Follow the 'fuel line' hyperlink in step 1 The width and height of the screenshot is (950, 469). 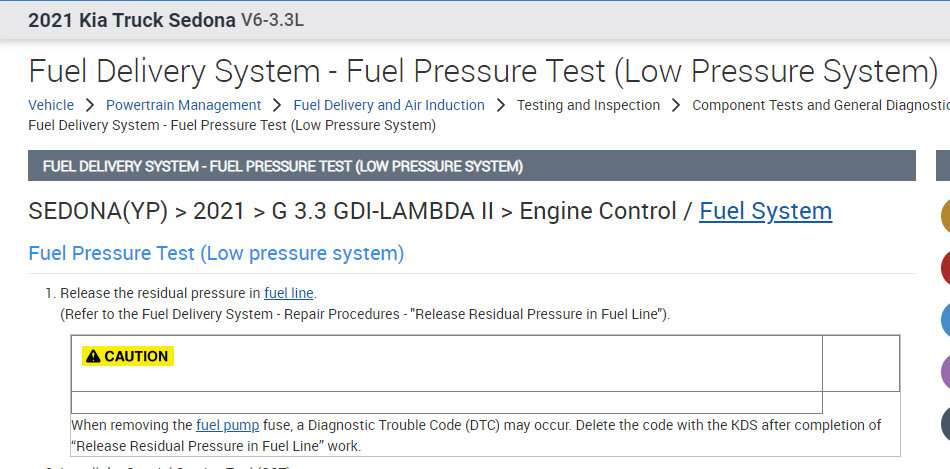[x=288, y=293]
